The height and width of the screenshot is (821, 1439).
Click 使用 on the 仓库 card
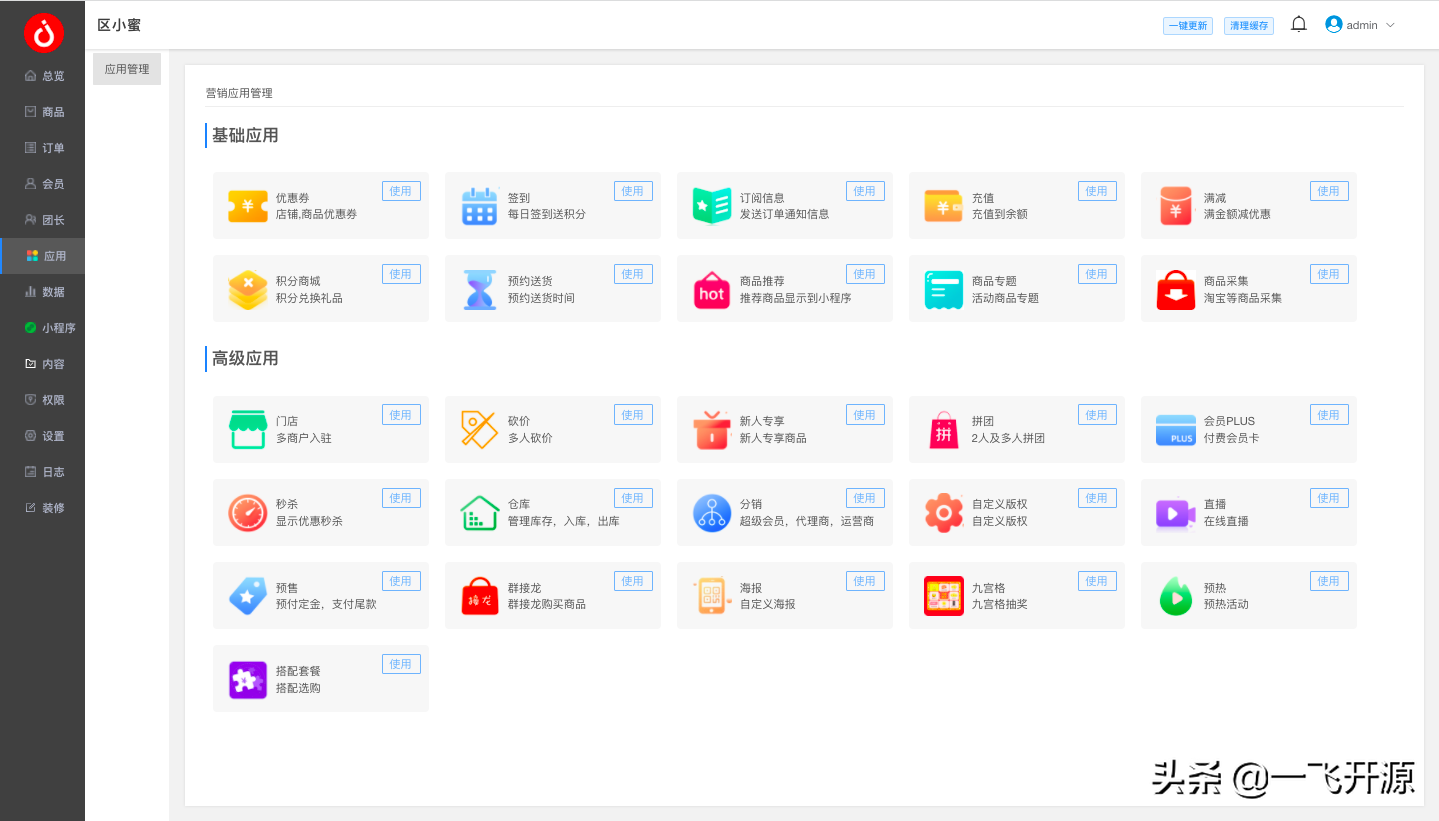click(x=633, y=498)
